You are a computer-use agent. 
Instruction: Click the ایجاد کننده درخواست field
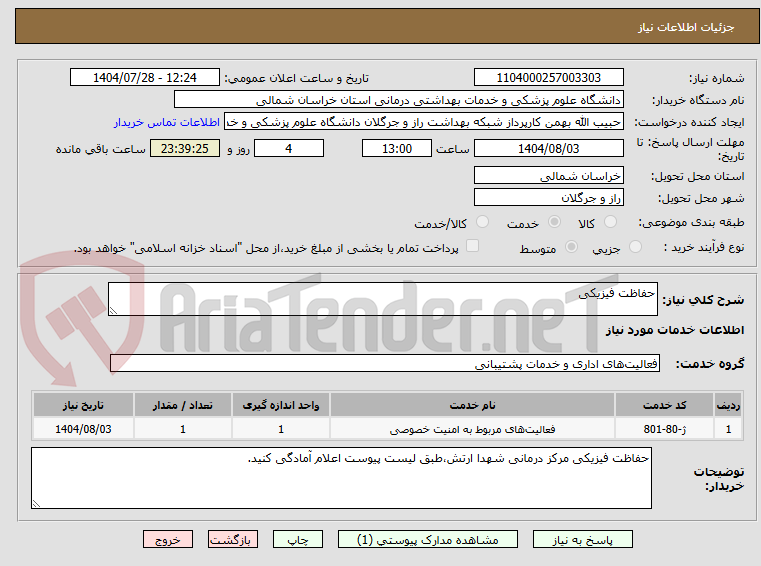click(x=424, y=122)
